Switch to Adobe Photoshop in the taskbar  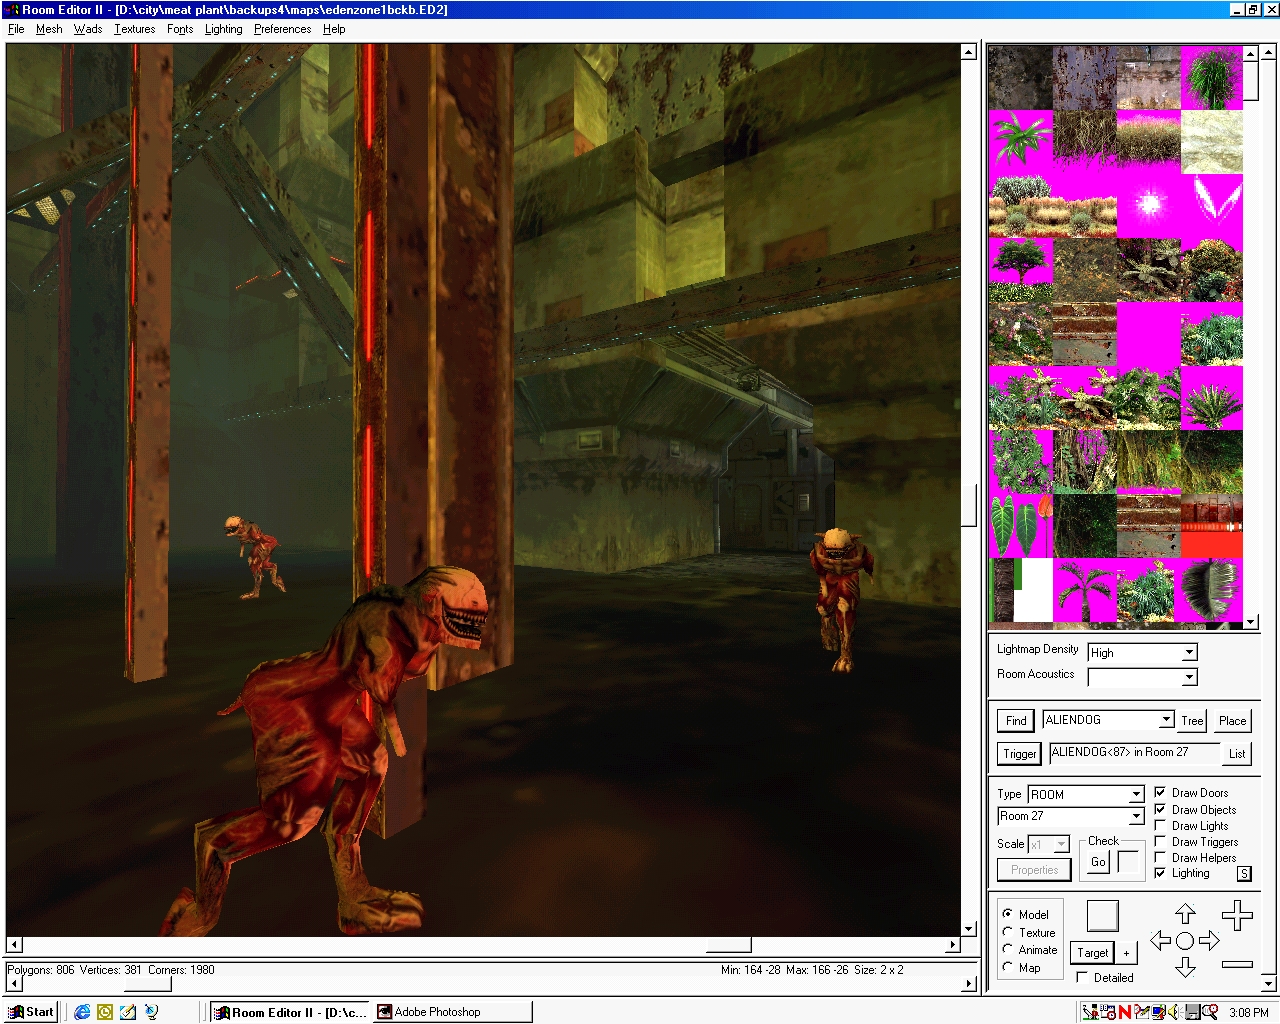pyautogui.click(x=452, y=1012)
